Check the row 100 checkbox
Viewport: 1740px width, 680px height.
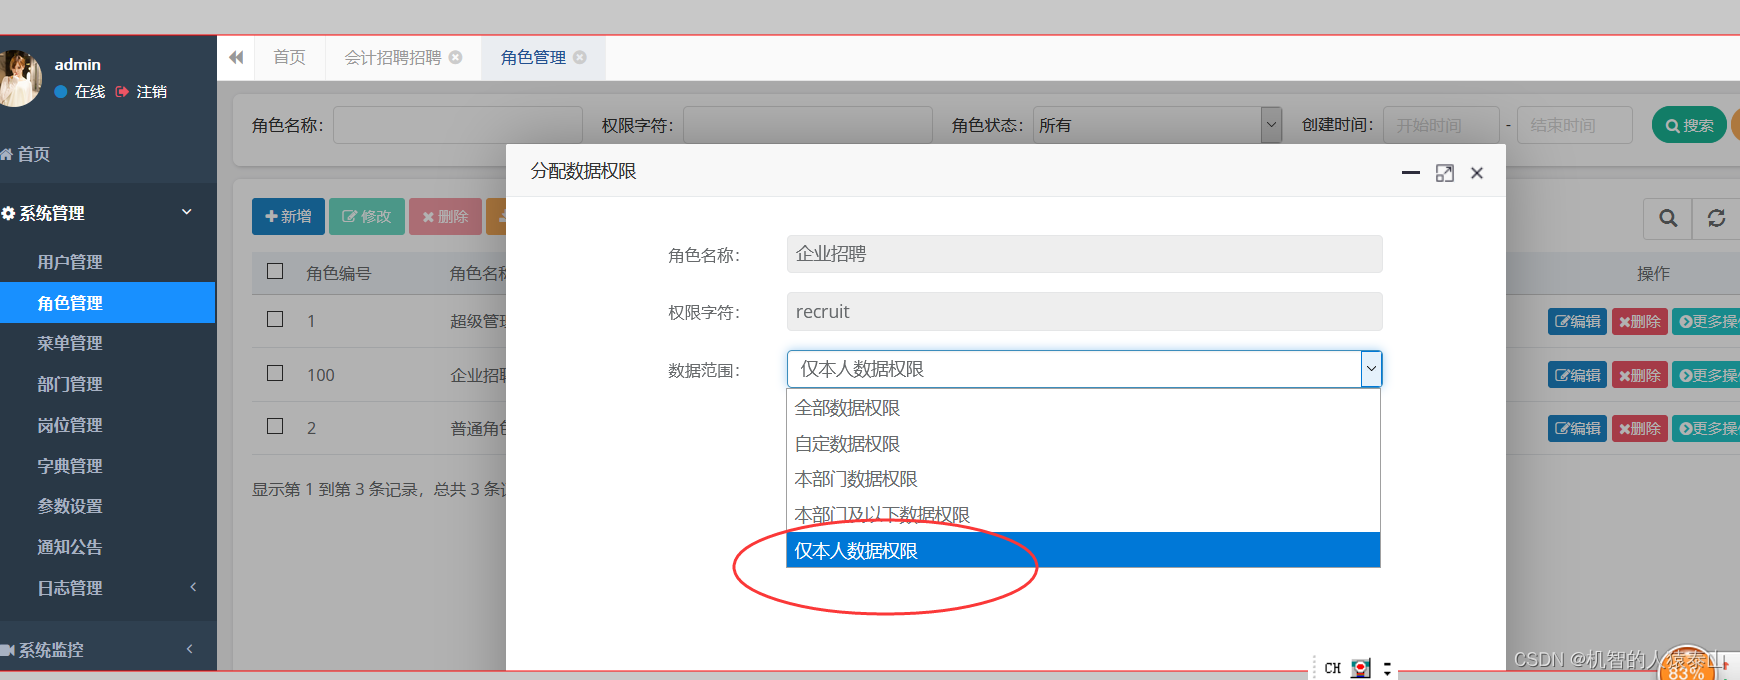[x=275, y=373]
